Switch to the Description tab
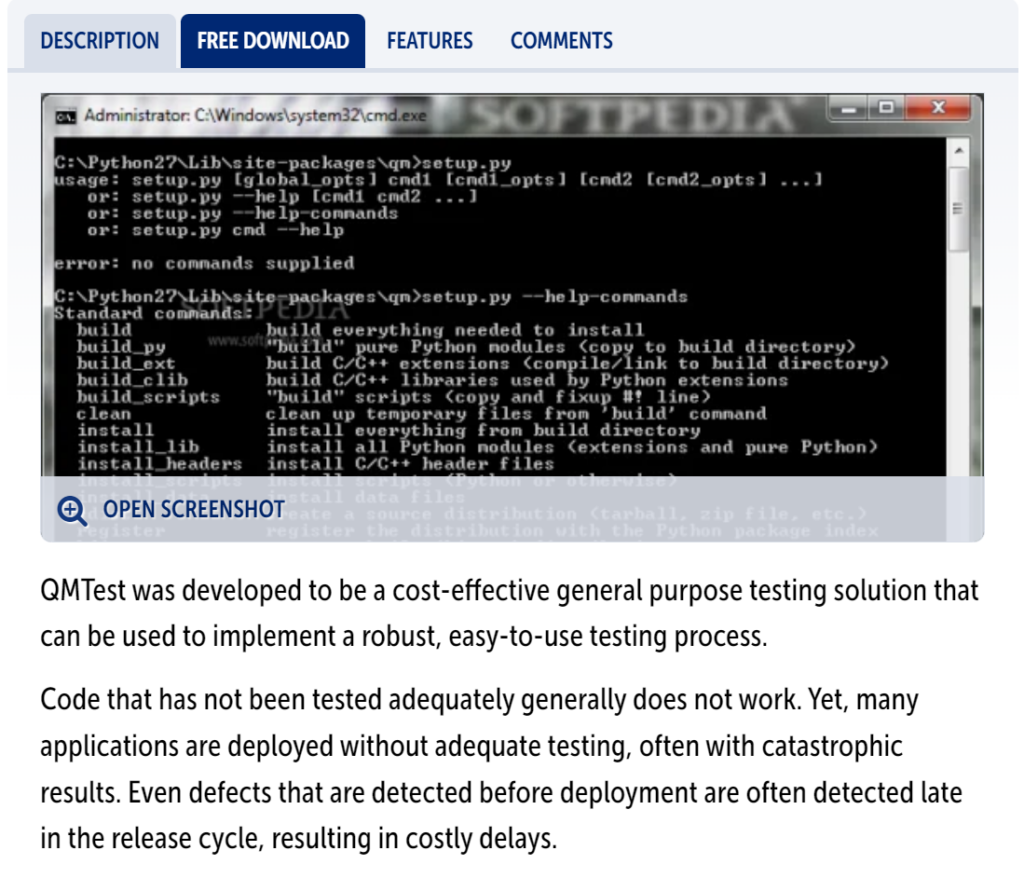The image size is (1024, 878). tap(99, 41)
